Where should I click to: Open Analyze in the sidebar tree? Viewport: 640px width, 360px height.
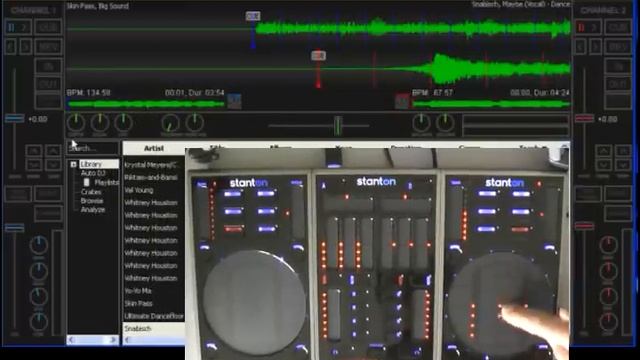click(x=93, y=210)
